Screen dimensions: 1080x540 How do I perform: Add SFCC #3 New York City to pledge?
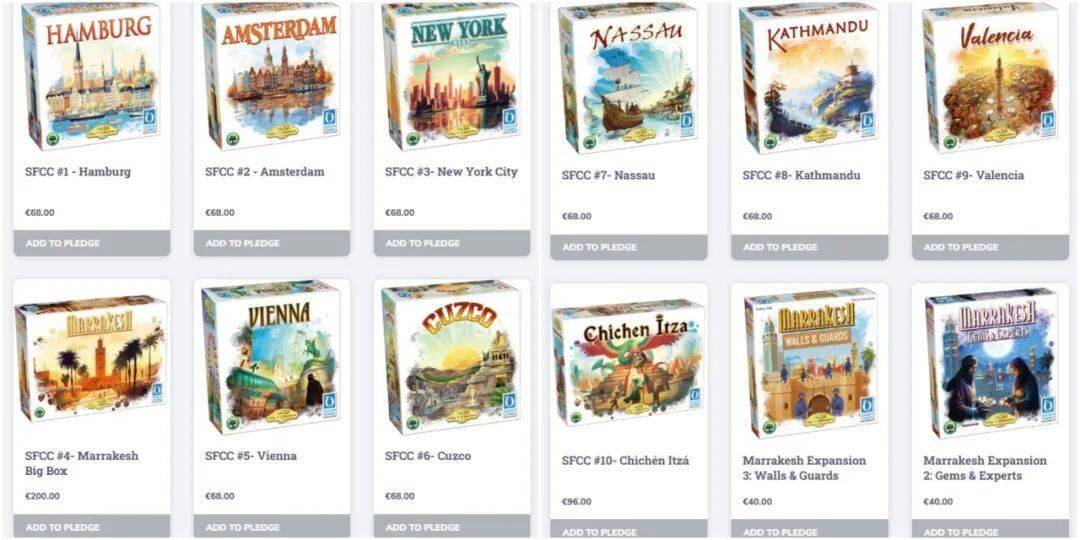point(452,243)
